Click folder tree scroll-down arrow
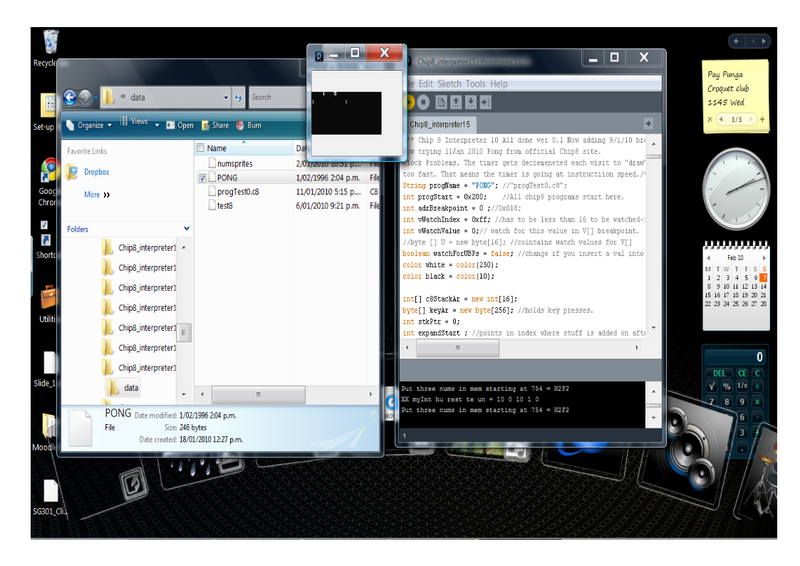 (x=184, y=395)
